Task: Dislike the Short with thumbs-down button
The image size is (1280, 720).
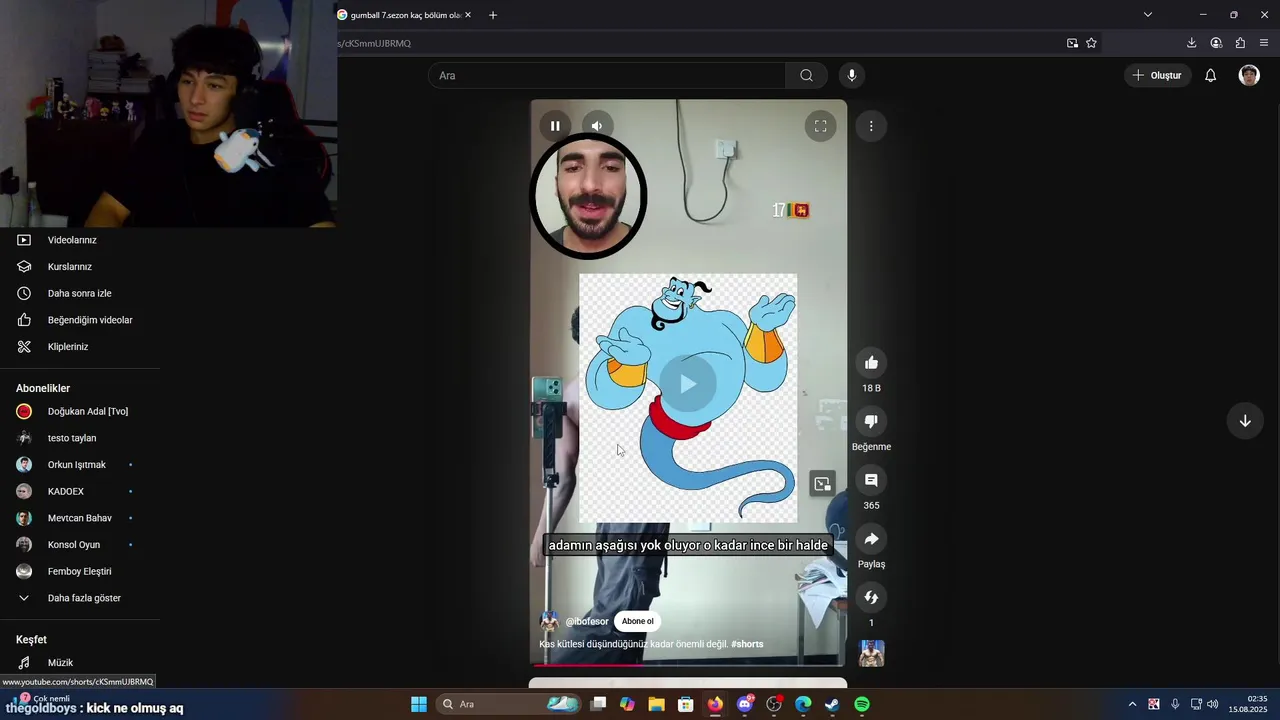Action: click(x=871, y=422)
